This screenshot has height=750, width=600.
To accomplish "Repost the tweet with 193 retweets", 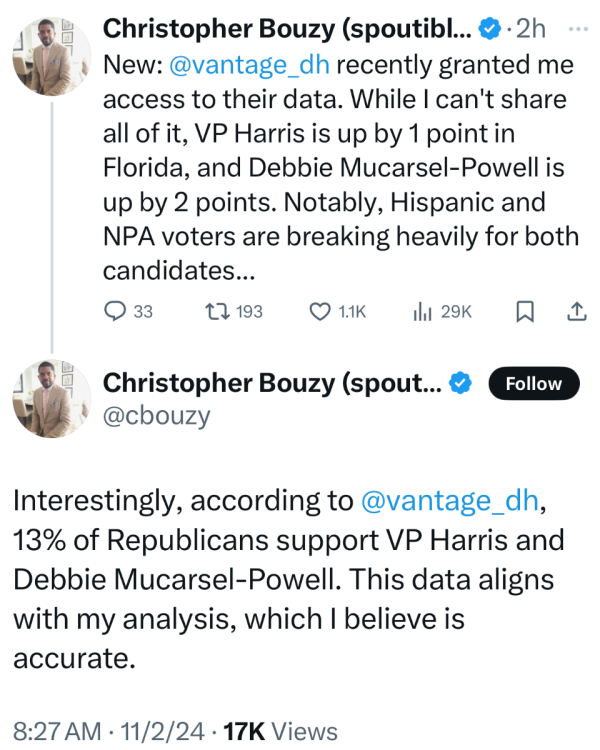I will click(214, 312).
